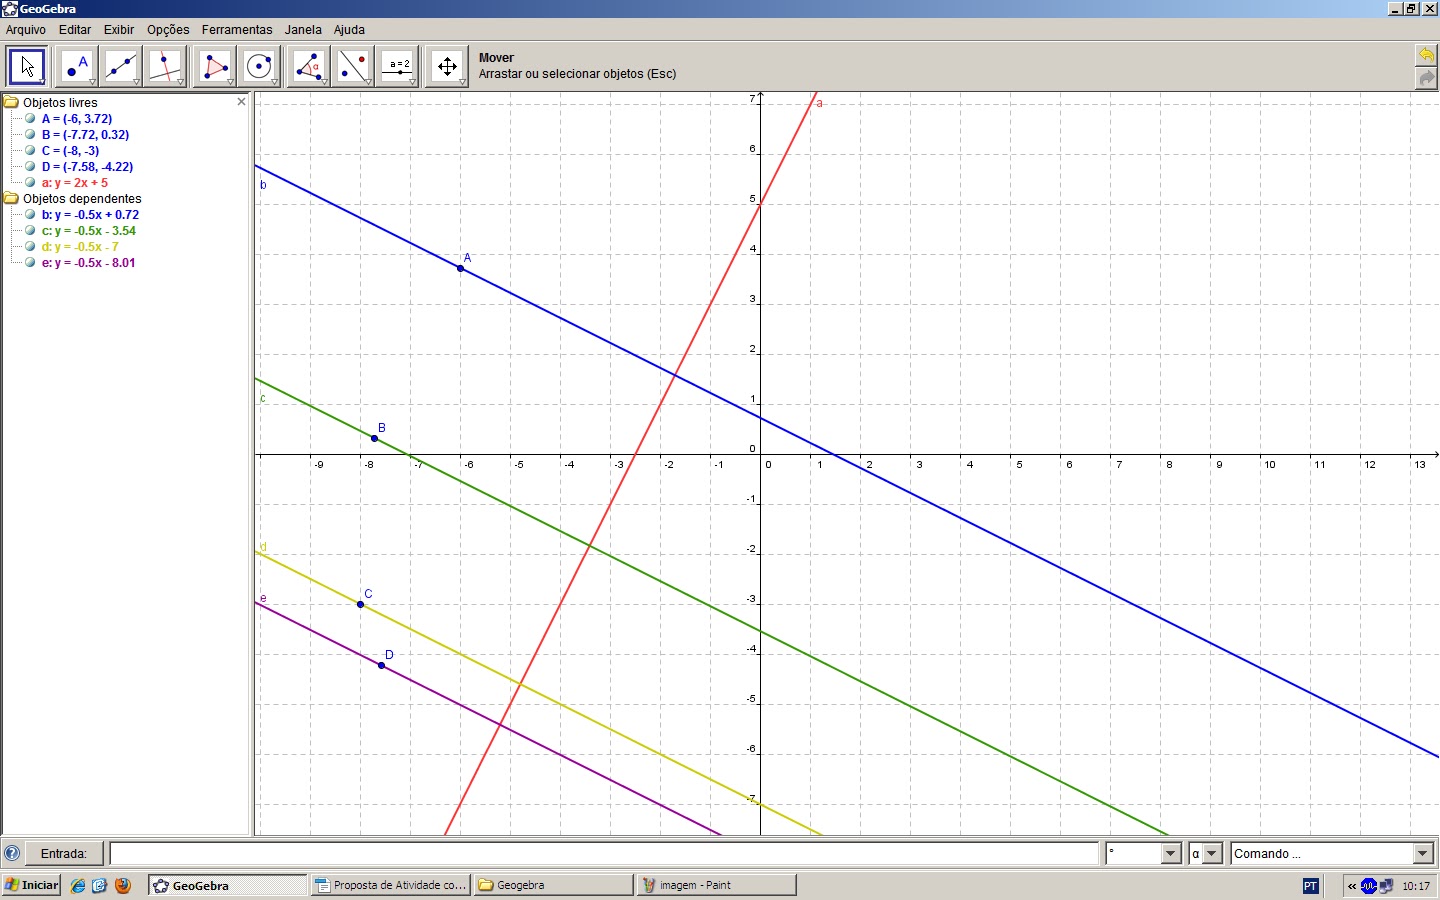Select entry 'D = (-7.58, -4.22)'
This screenshot has height=900, width=1440.
tap(87, 167)
